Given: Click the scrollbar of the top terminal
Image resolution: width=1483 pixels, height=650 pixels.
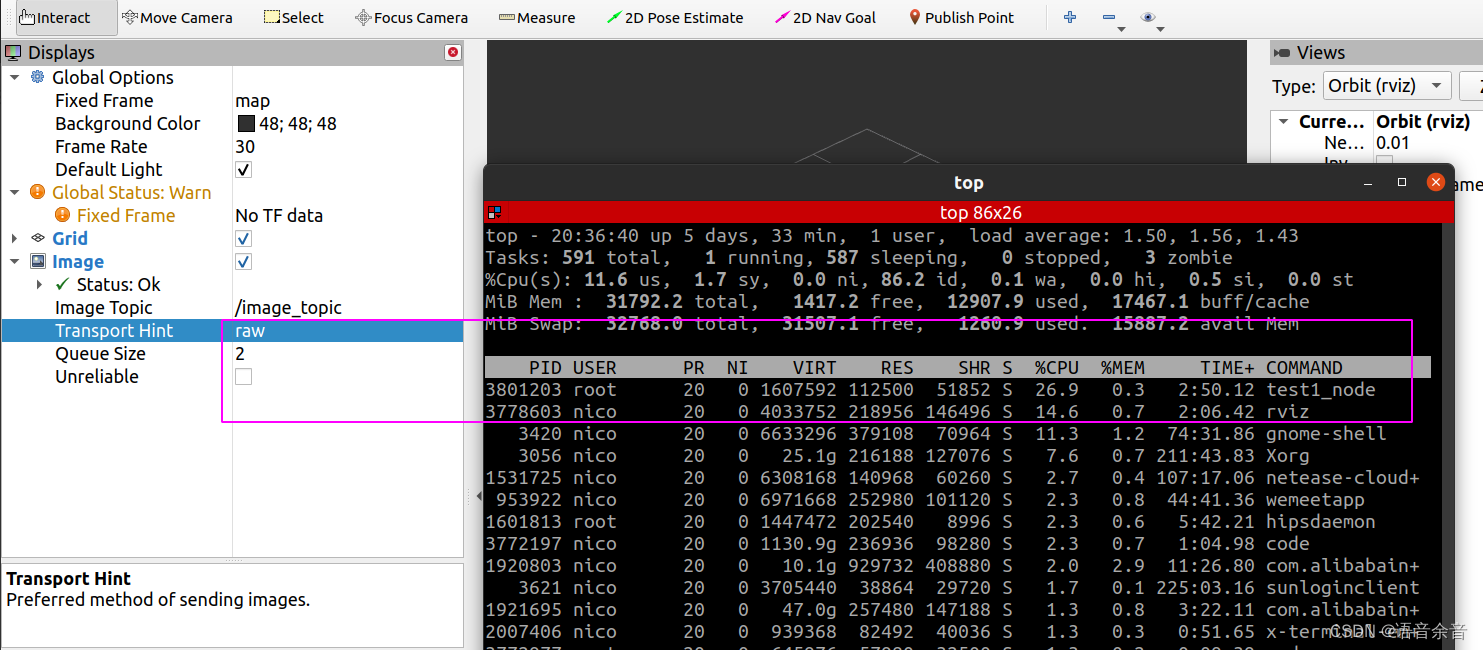Looking at the screenshot, I should click(1448, 436).
